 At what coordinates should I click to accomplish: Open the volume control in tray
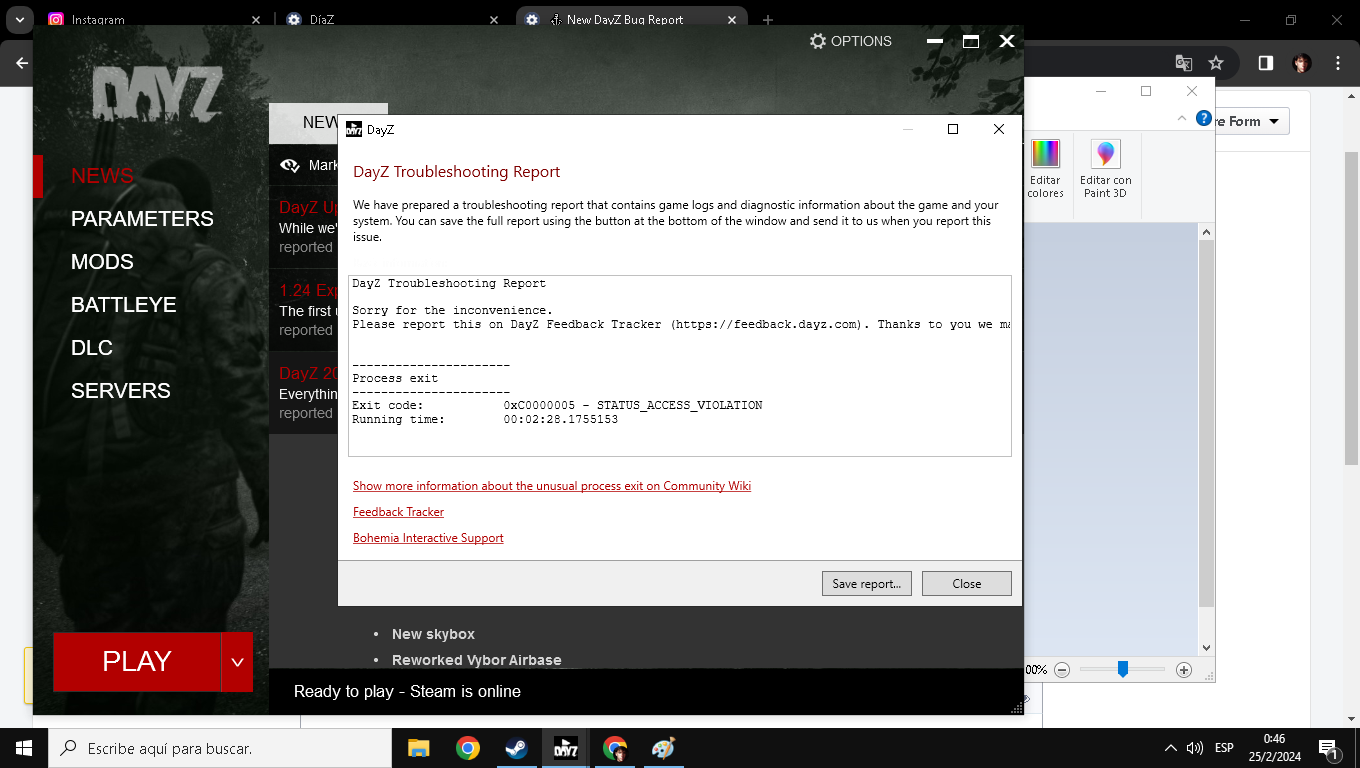pos(1195,748)
